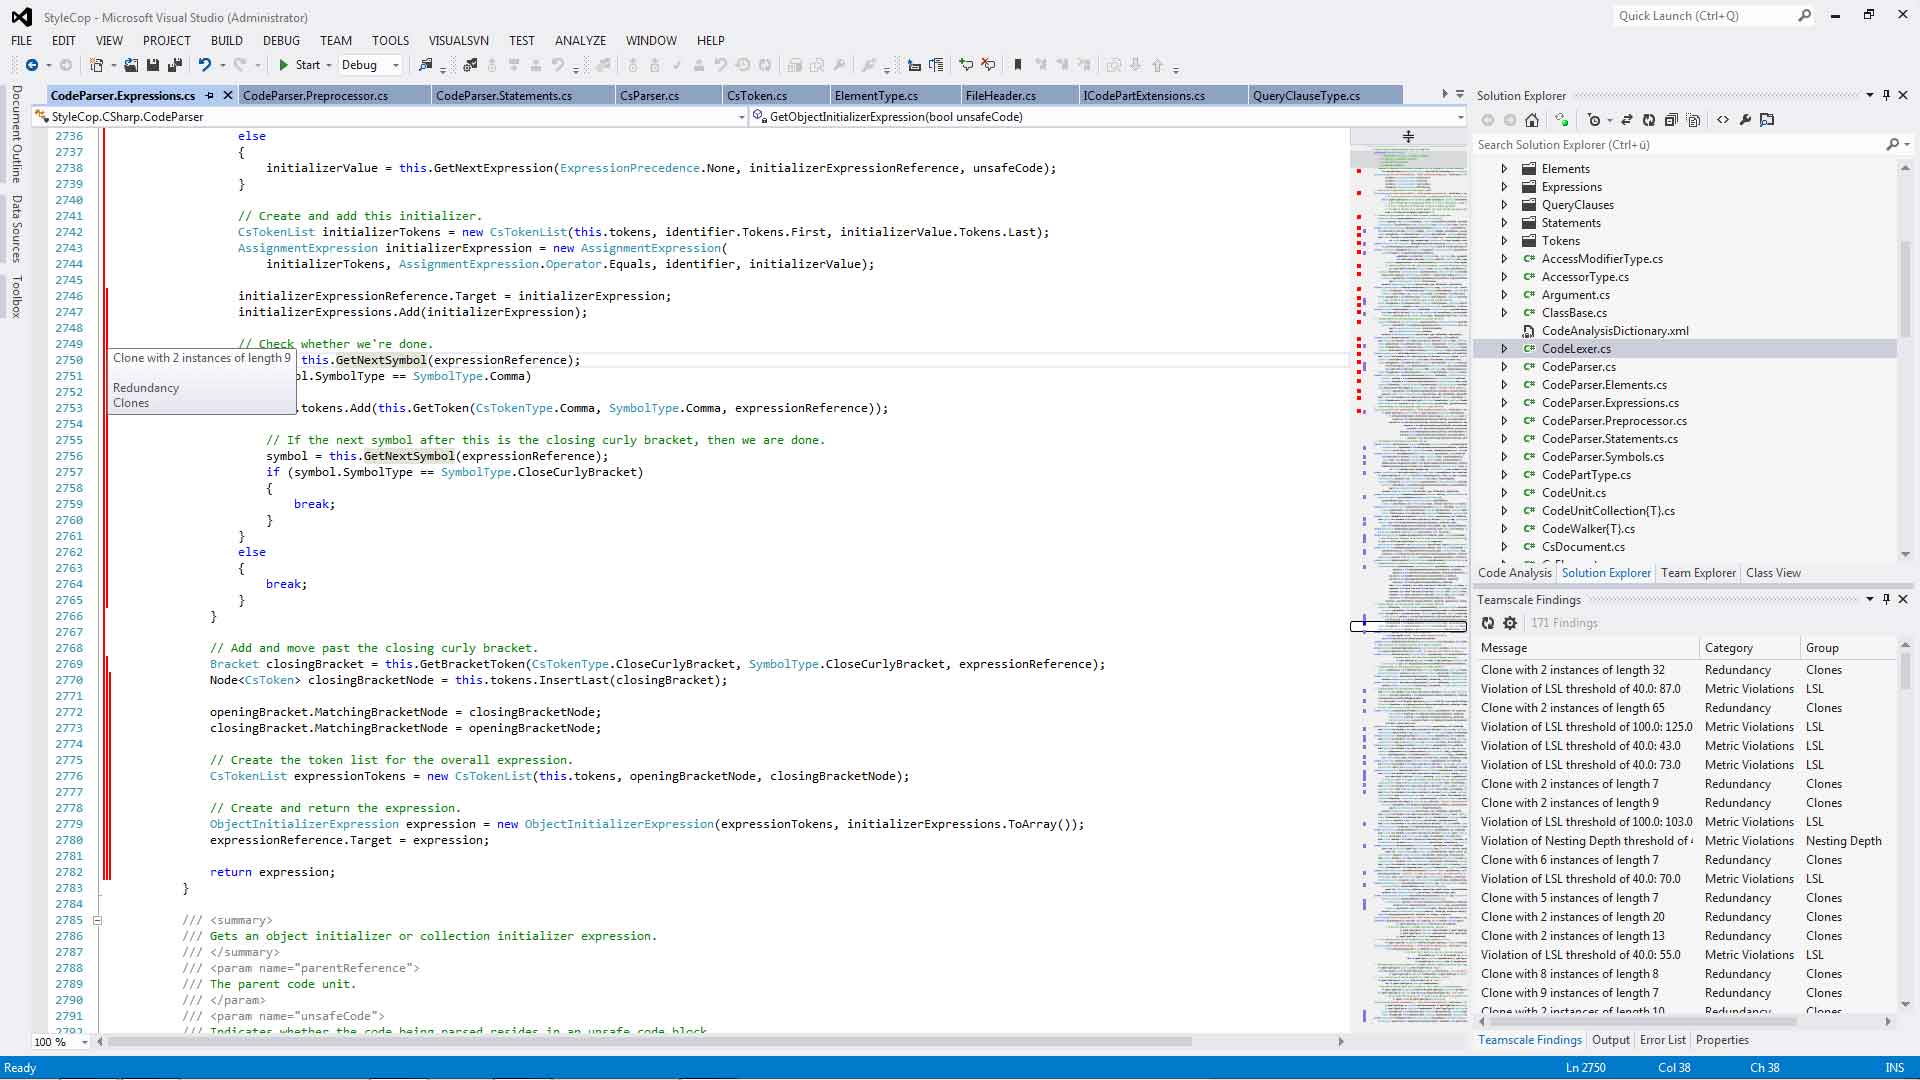The height and width of the screenshot is (1080, 1920).
Task: Expand the Expressions folder in Solution Explorer
Action: 1504,187
